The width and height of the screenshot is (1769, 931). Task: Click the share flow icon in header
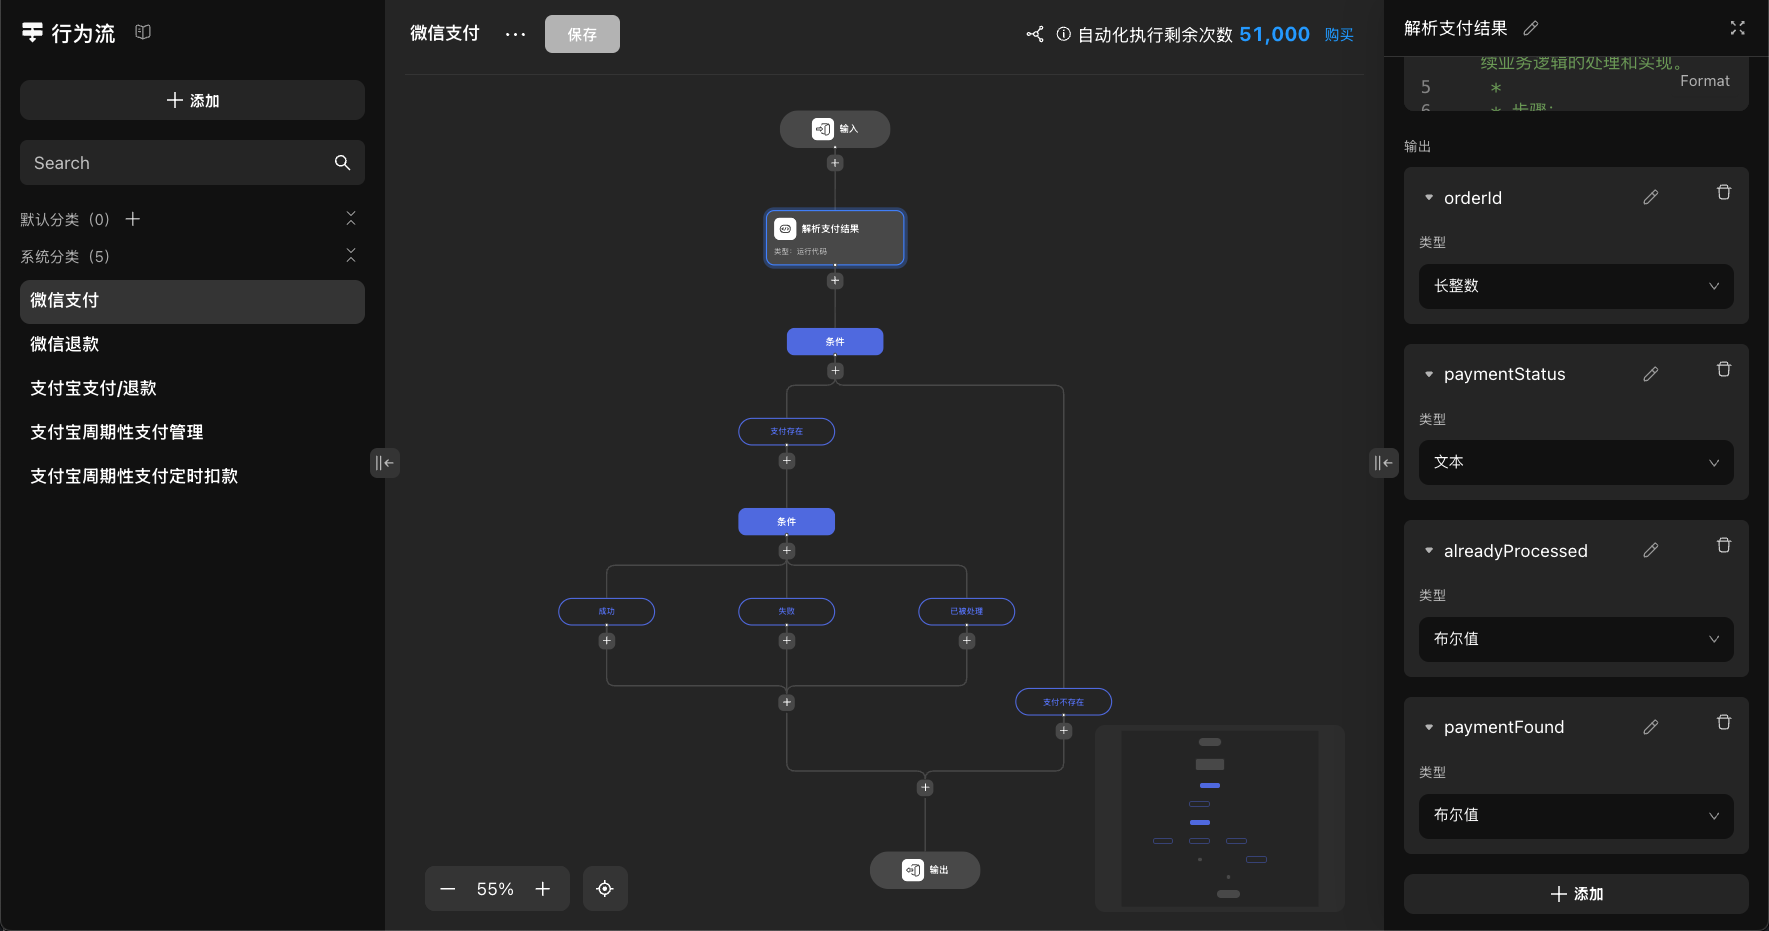(x=1035, y=34)
